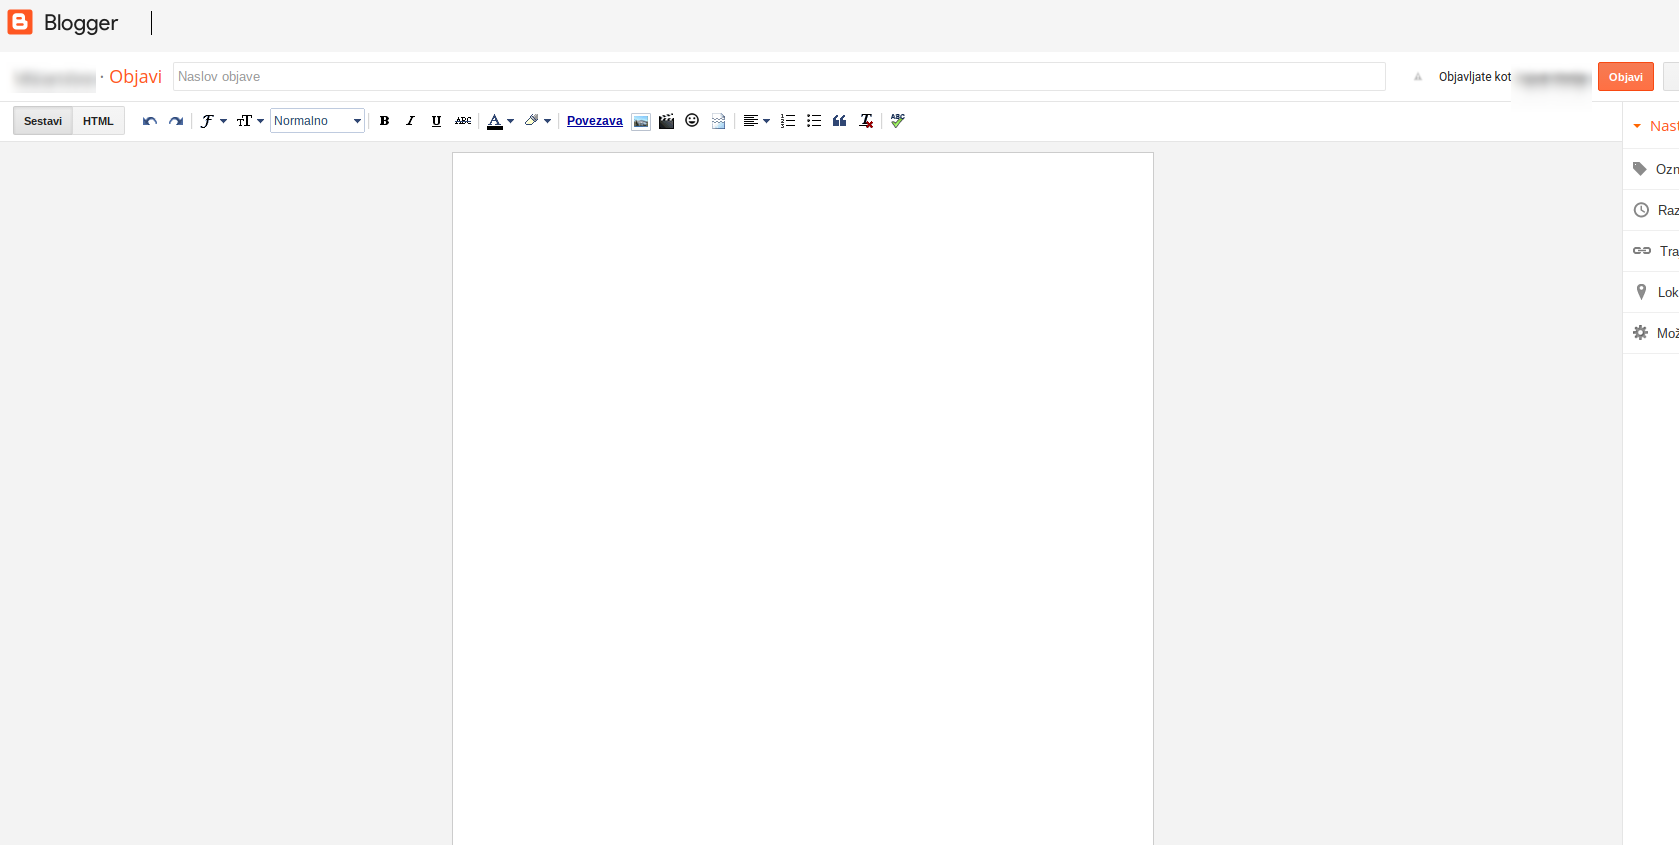Open the font size dropdown
Screen dimensions: 1679x845
[x=250, y=121]
